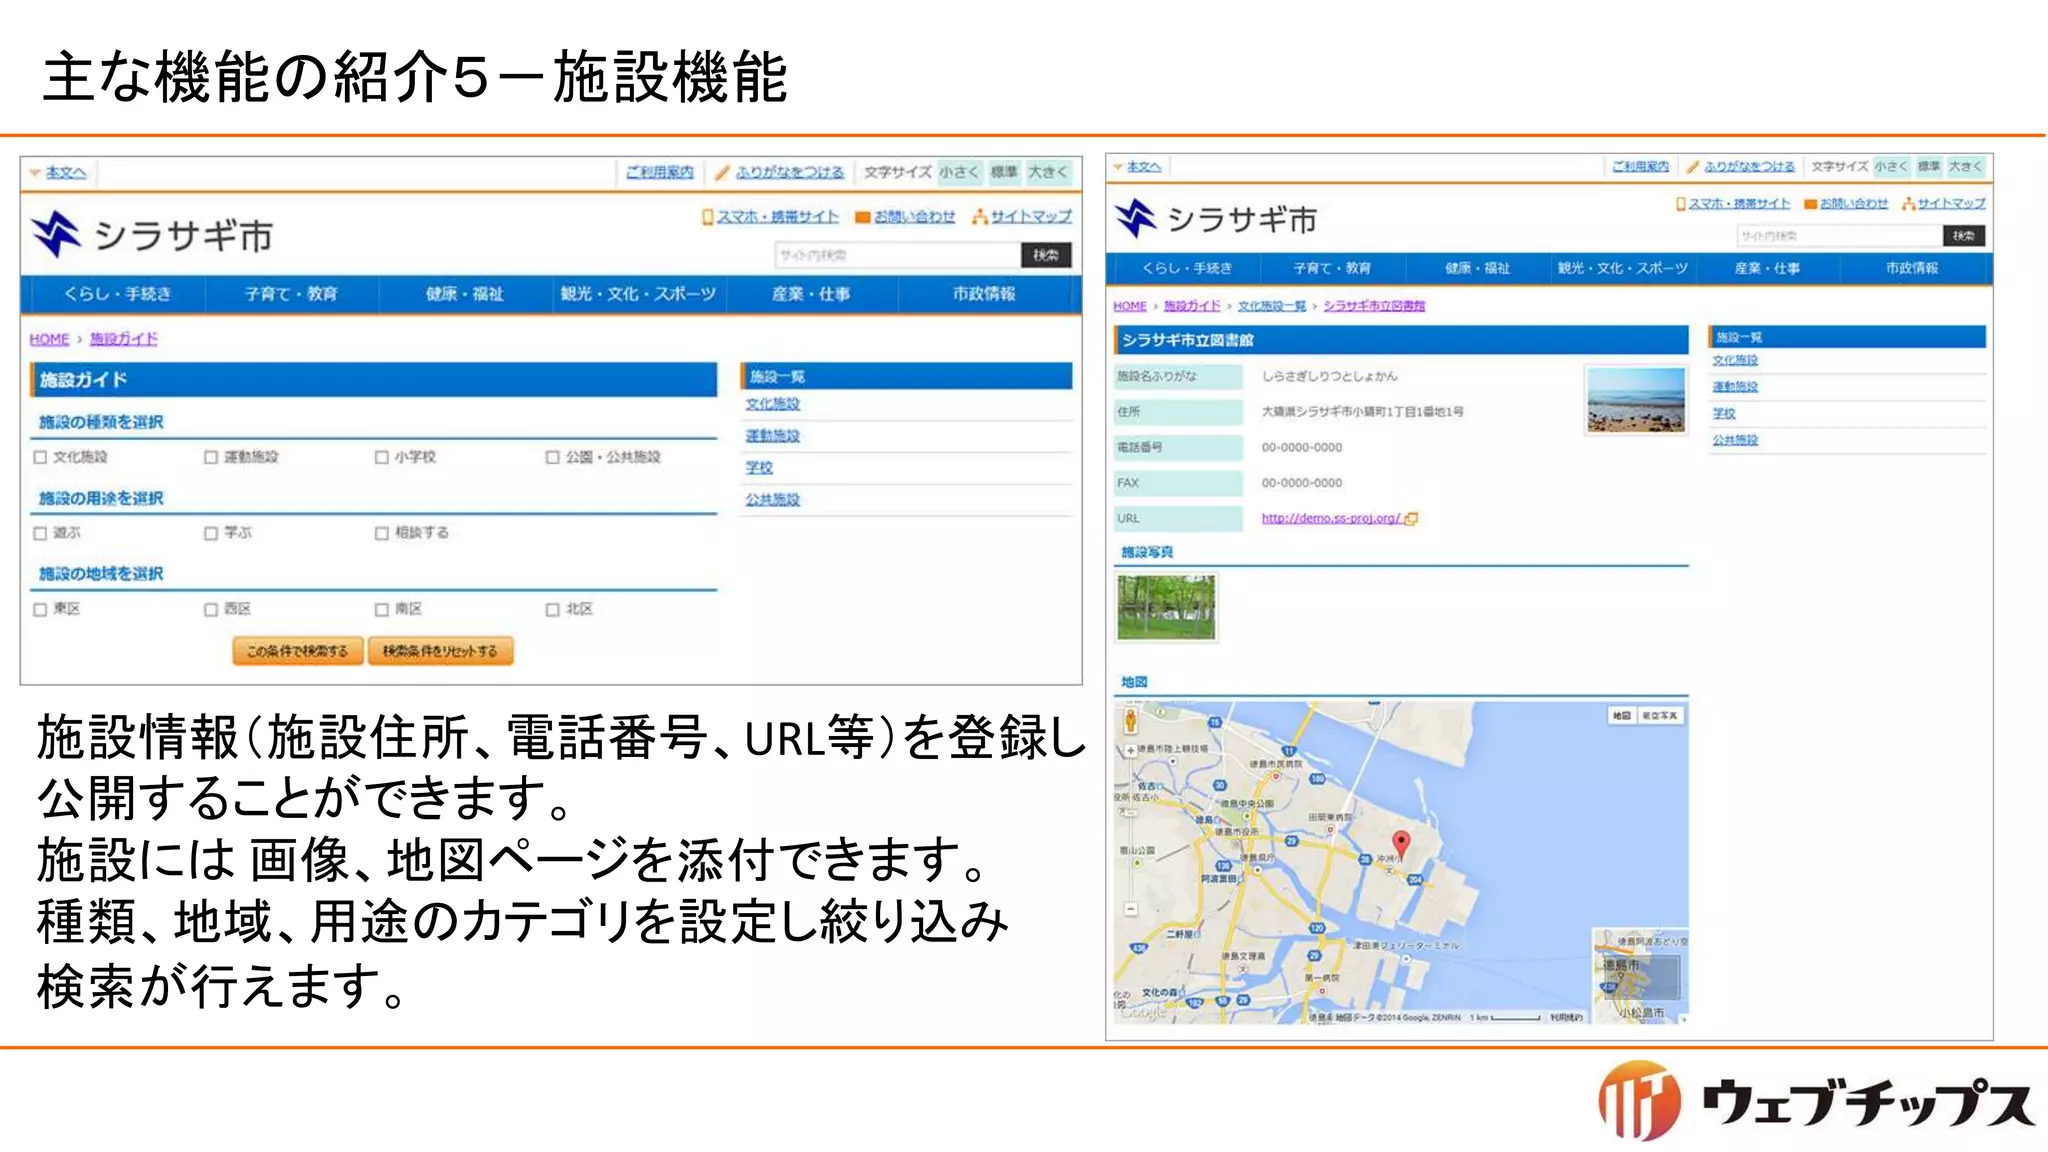
Task: Check the 運動施設 facility type checkbox
Action: tap(211, 457)
